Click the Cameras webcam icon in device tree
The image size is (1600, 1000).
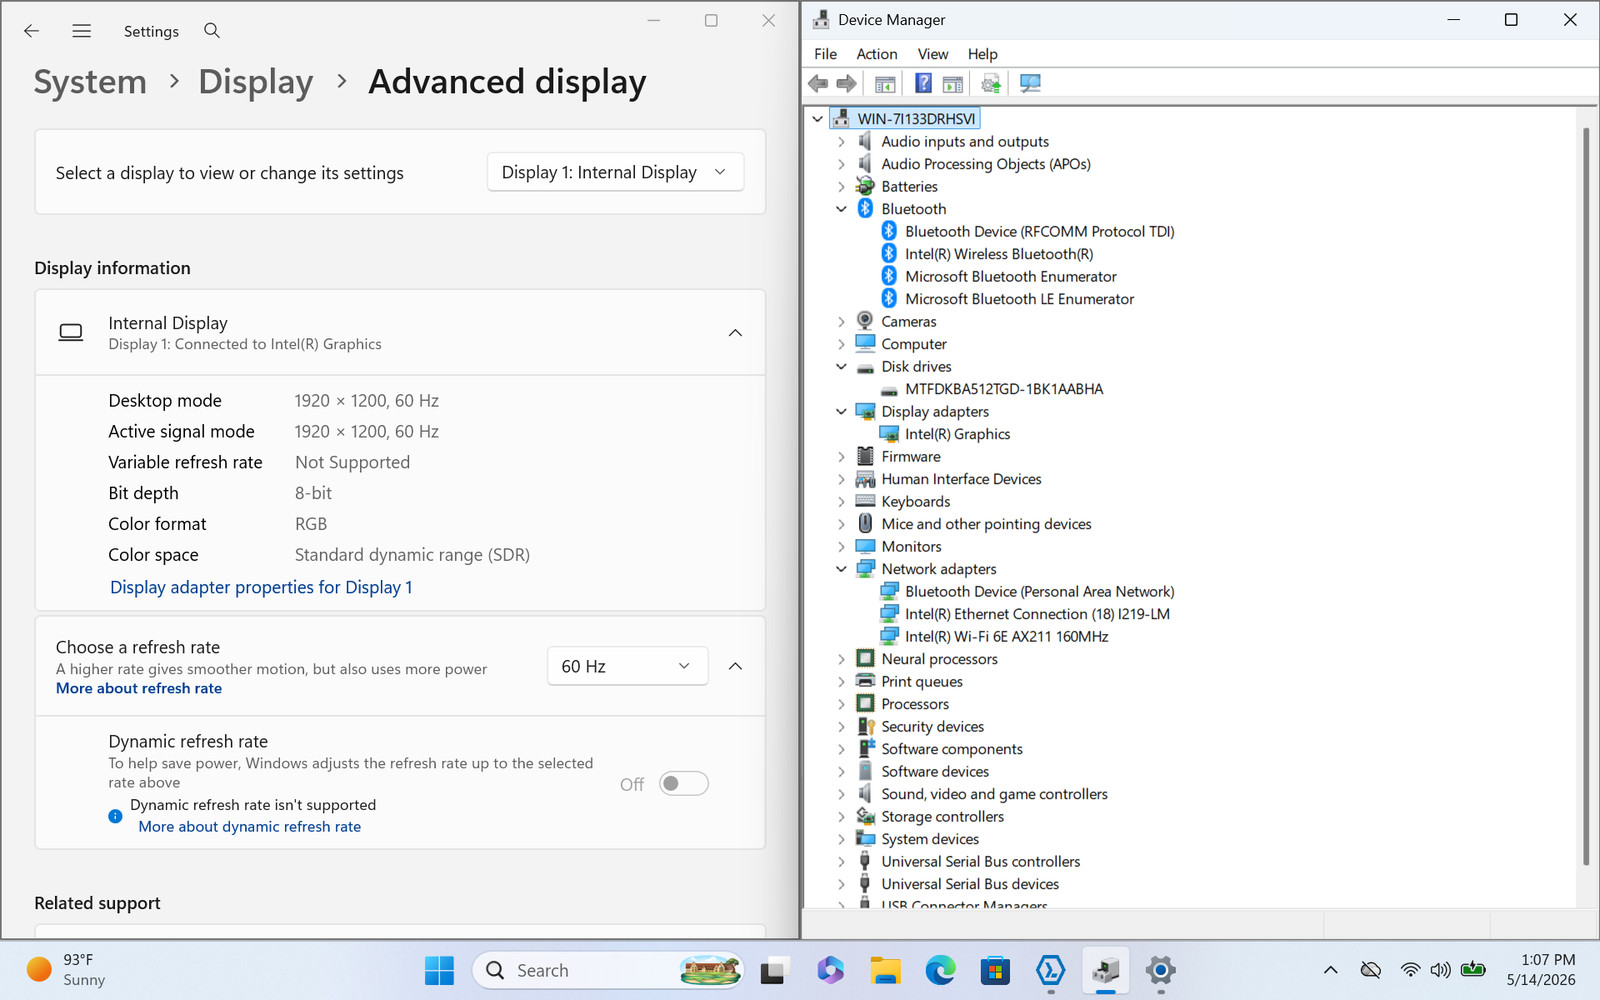[x=865, y=321]
